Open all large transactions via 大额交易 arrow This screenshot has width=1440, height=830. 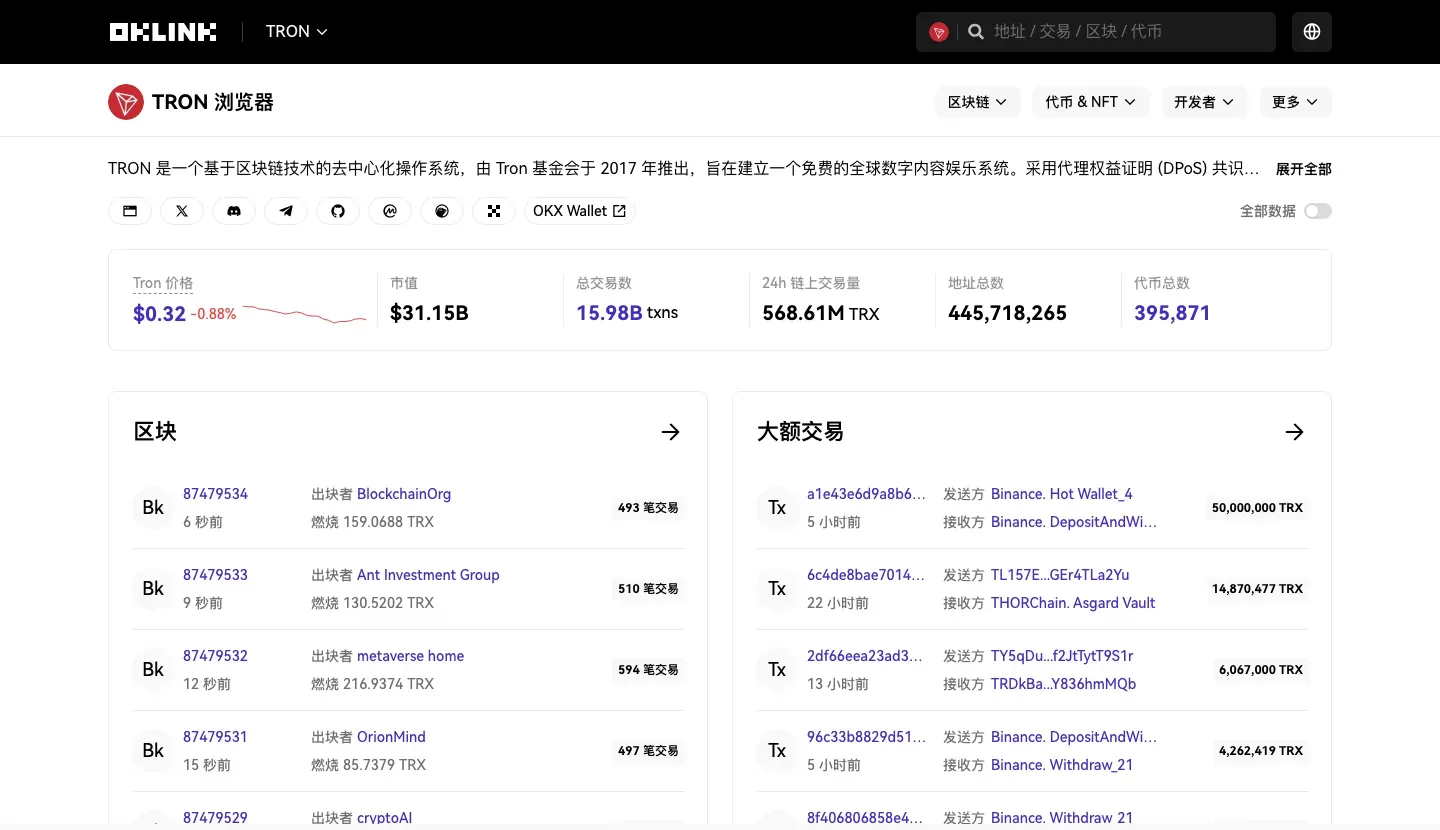tap(1295, 432)
